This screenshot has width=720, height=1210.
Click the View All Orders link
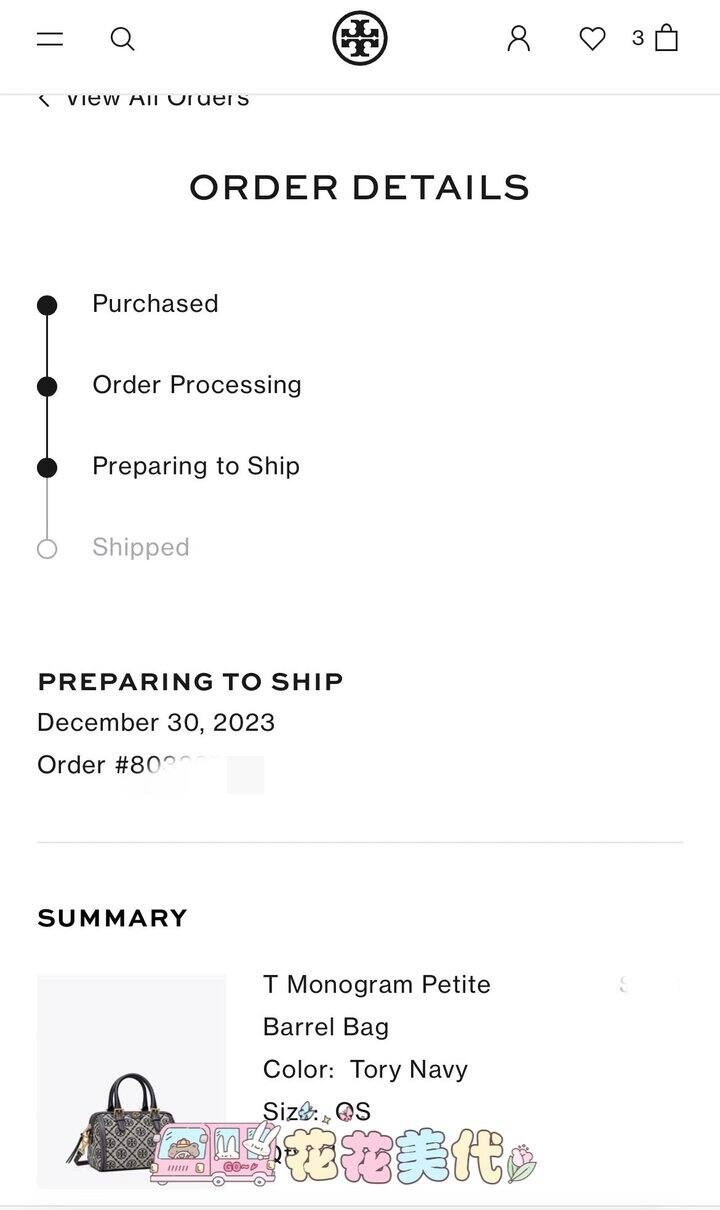[x=157, y=99]
